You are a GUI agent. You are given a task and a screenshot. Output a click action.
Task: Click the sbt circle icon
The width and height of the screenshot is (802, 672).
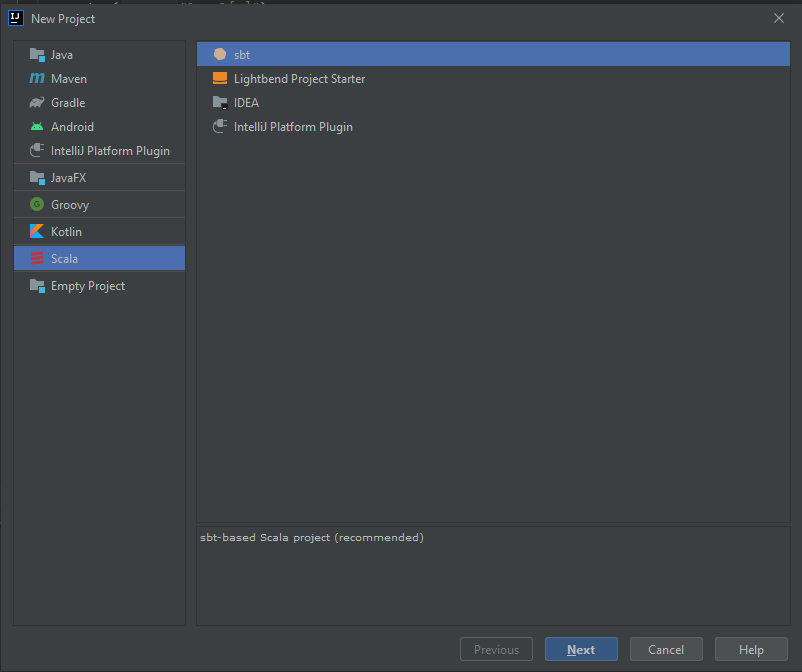pos(220,55)
